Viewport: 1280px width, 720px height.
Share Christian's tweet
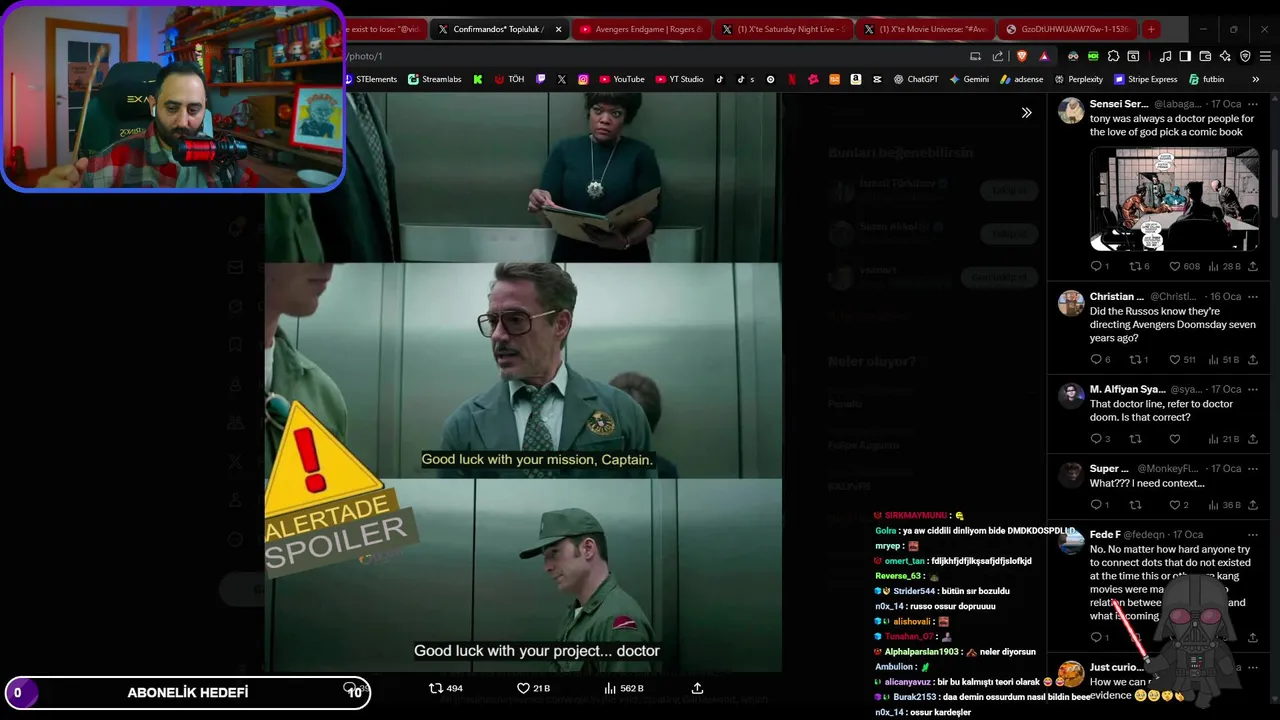click(1252, 359)
